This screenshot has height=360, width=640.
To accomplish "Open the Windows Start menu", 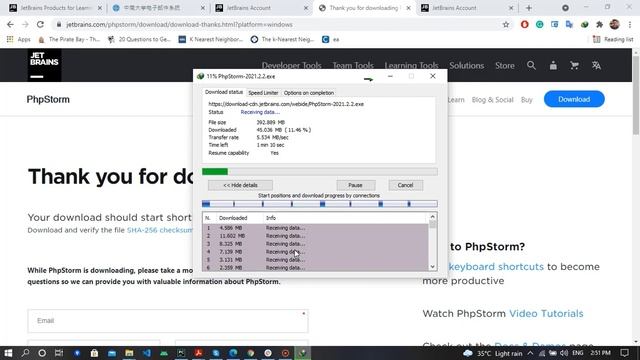I will click(x=8, y=353).
